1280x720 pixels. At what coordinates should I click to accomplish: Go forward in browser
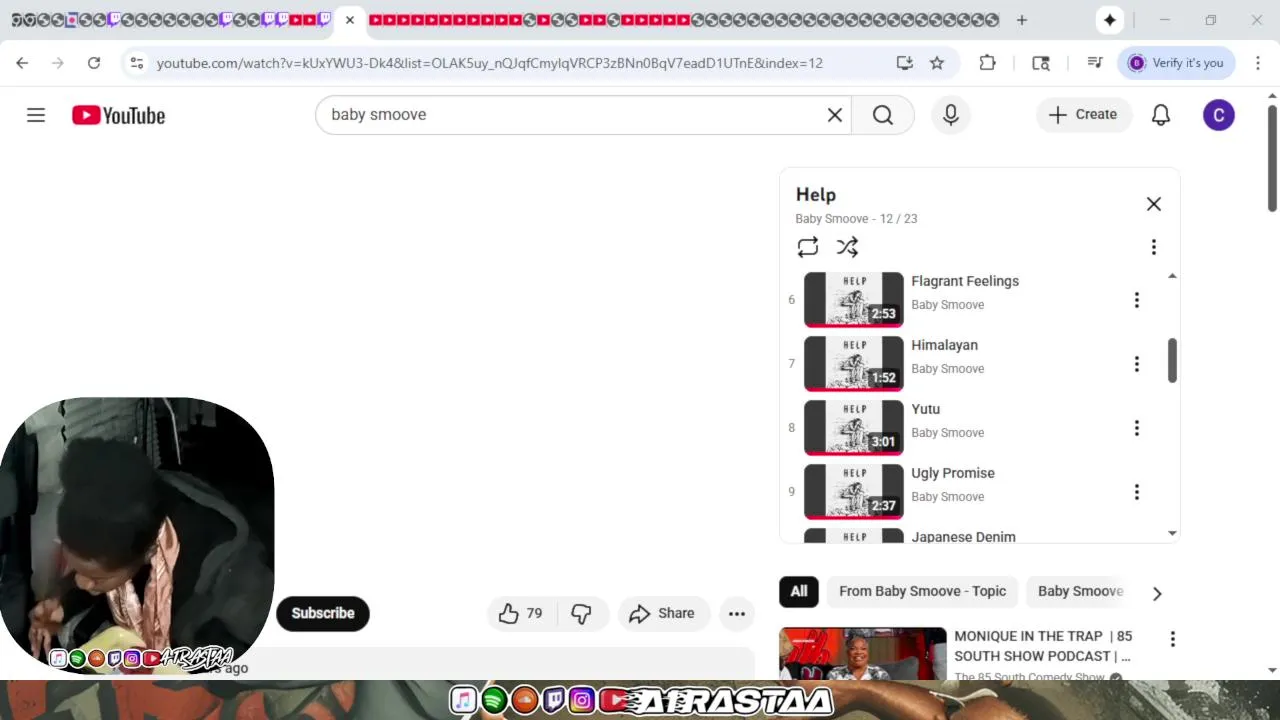[x=58, y=63]
